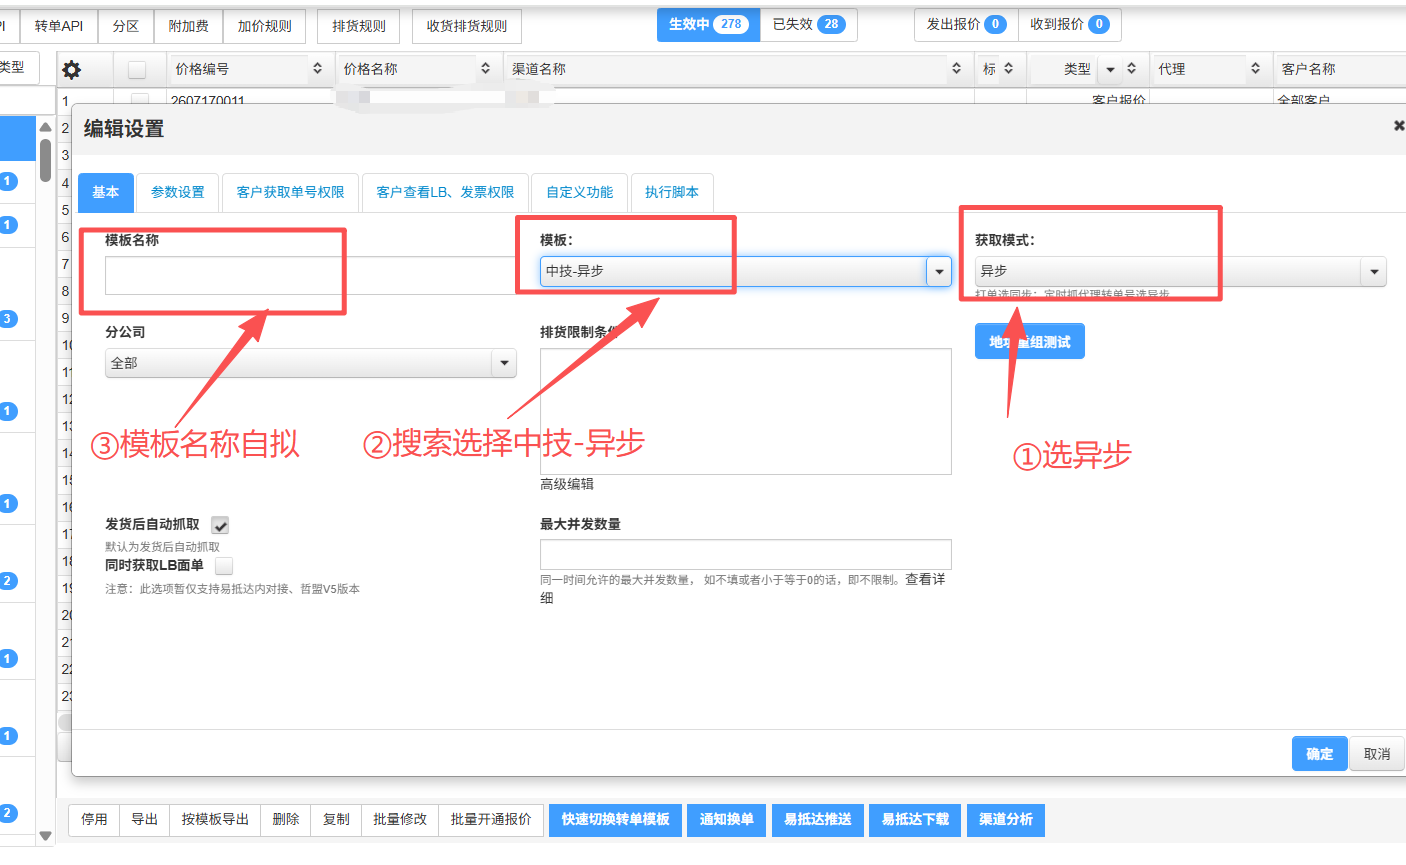
Task: Switch to 基本 tab
Action: coord(106,192)
